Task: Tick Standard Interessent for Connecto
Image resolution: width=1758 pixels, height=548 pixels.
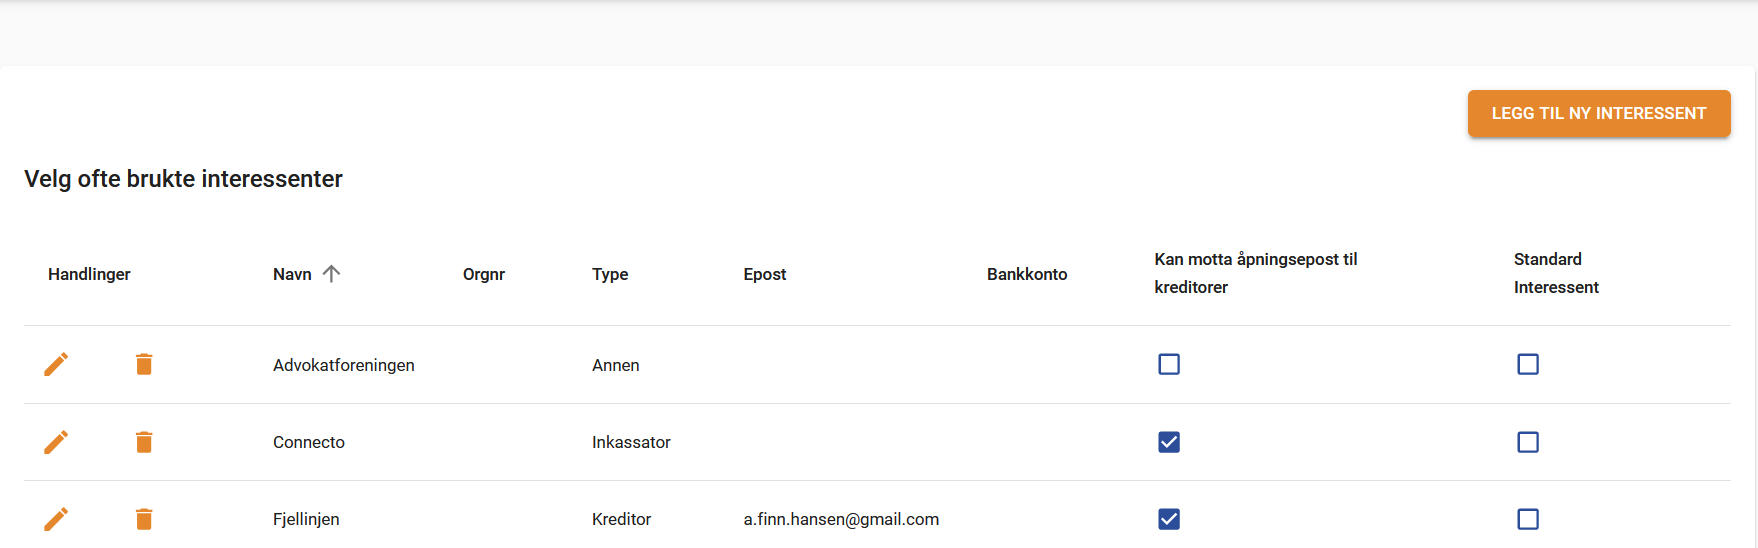Action: (1528, 442)
